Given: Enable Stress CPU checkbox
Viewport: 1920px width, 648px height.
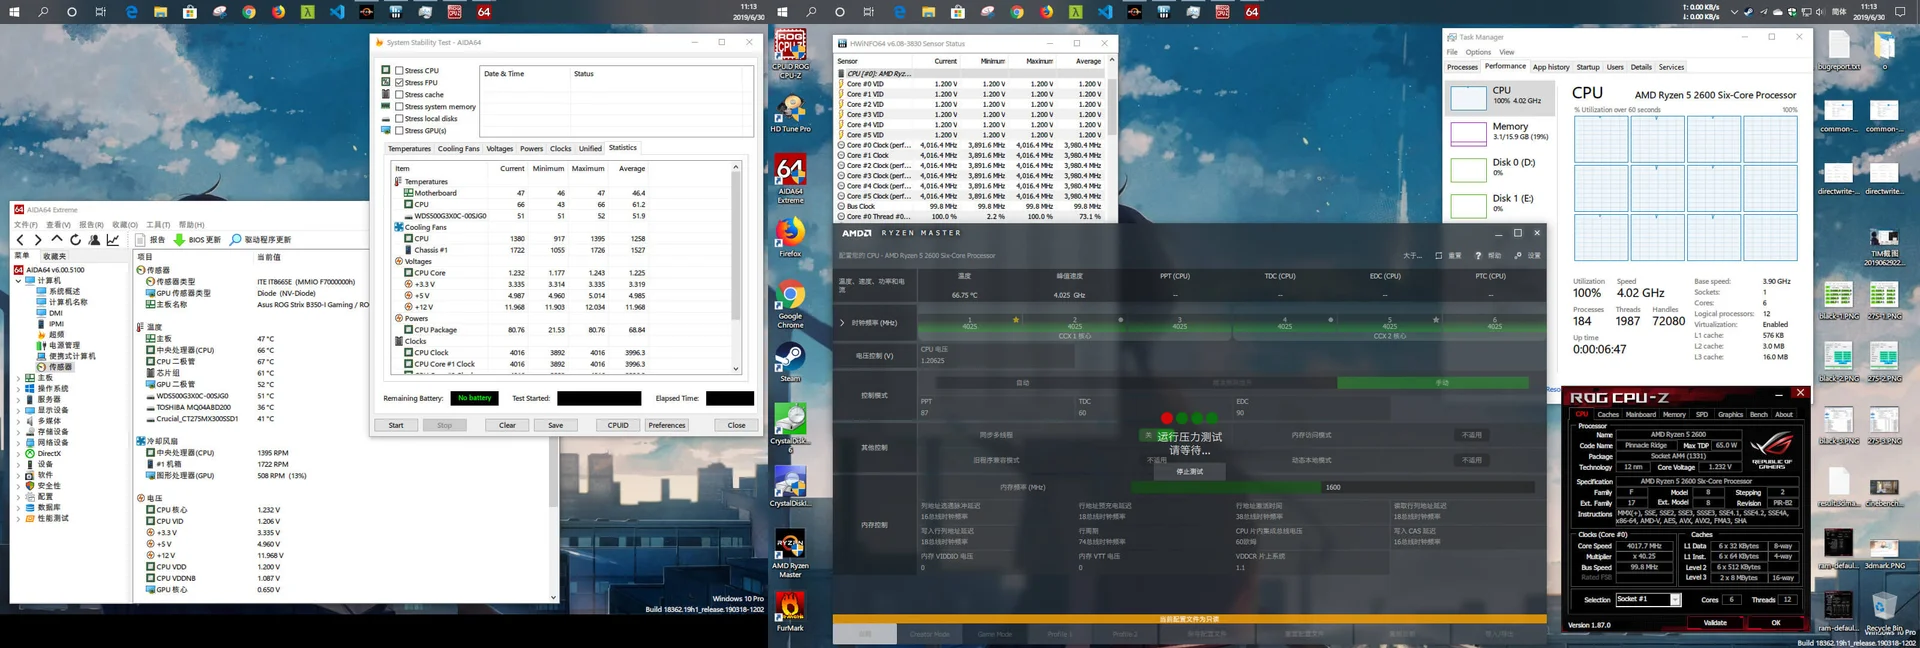Looking at the screenshot, I should (x=399, y=71).
